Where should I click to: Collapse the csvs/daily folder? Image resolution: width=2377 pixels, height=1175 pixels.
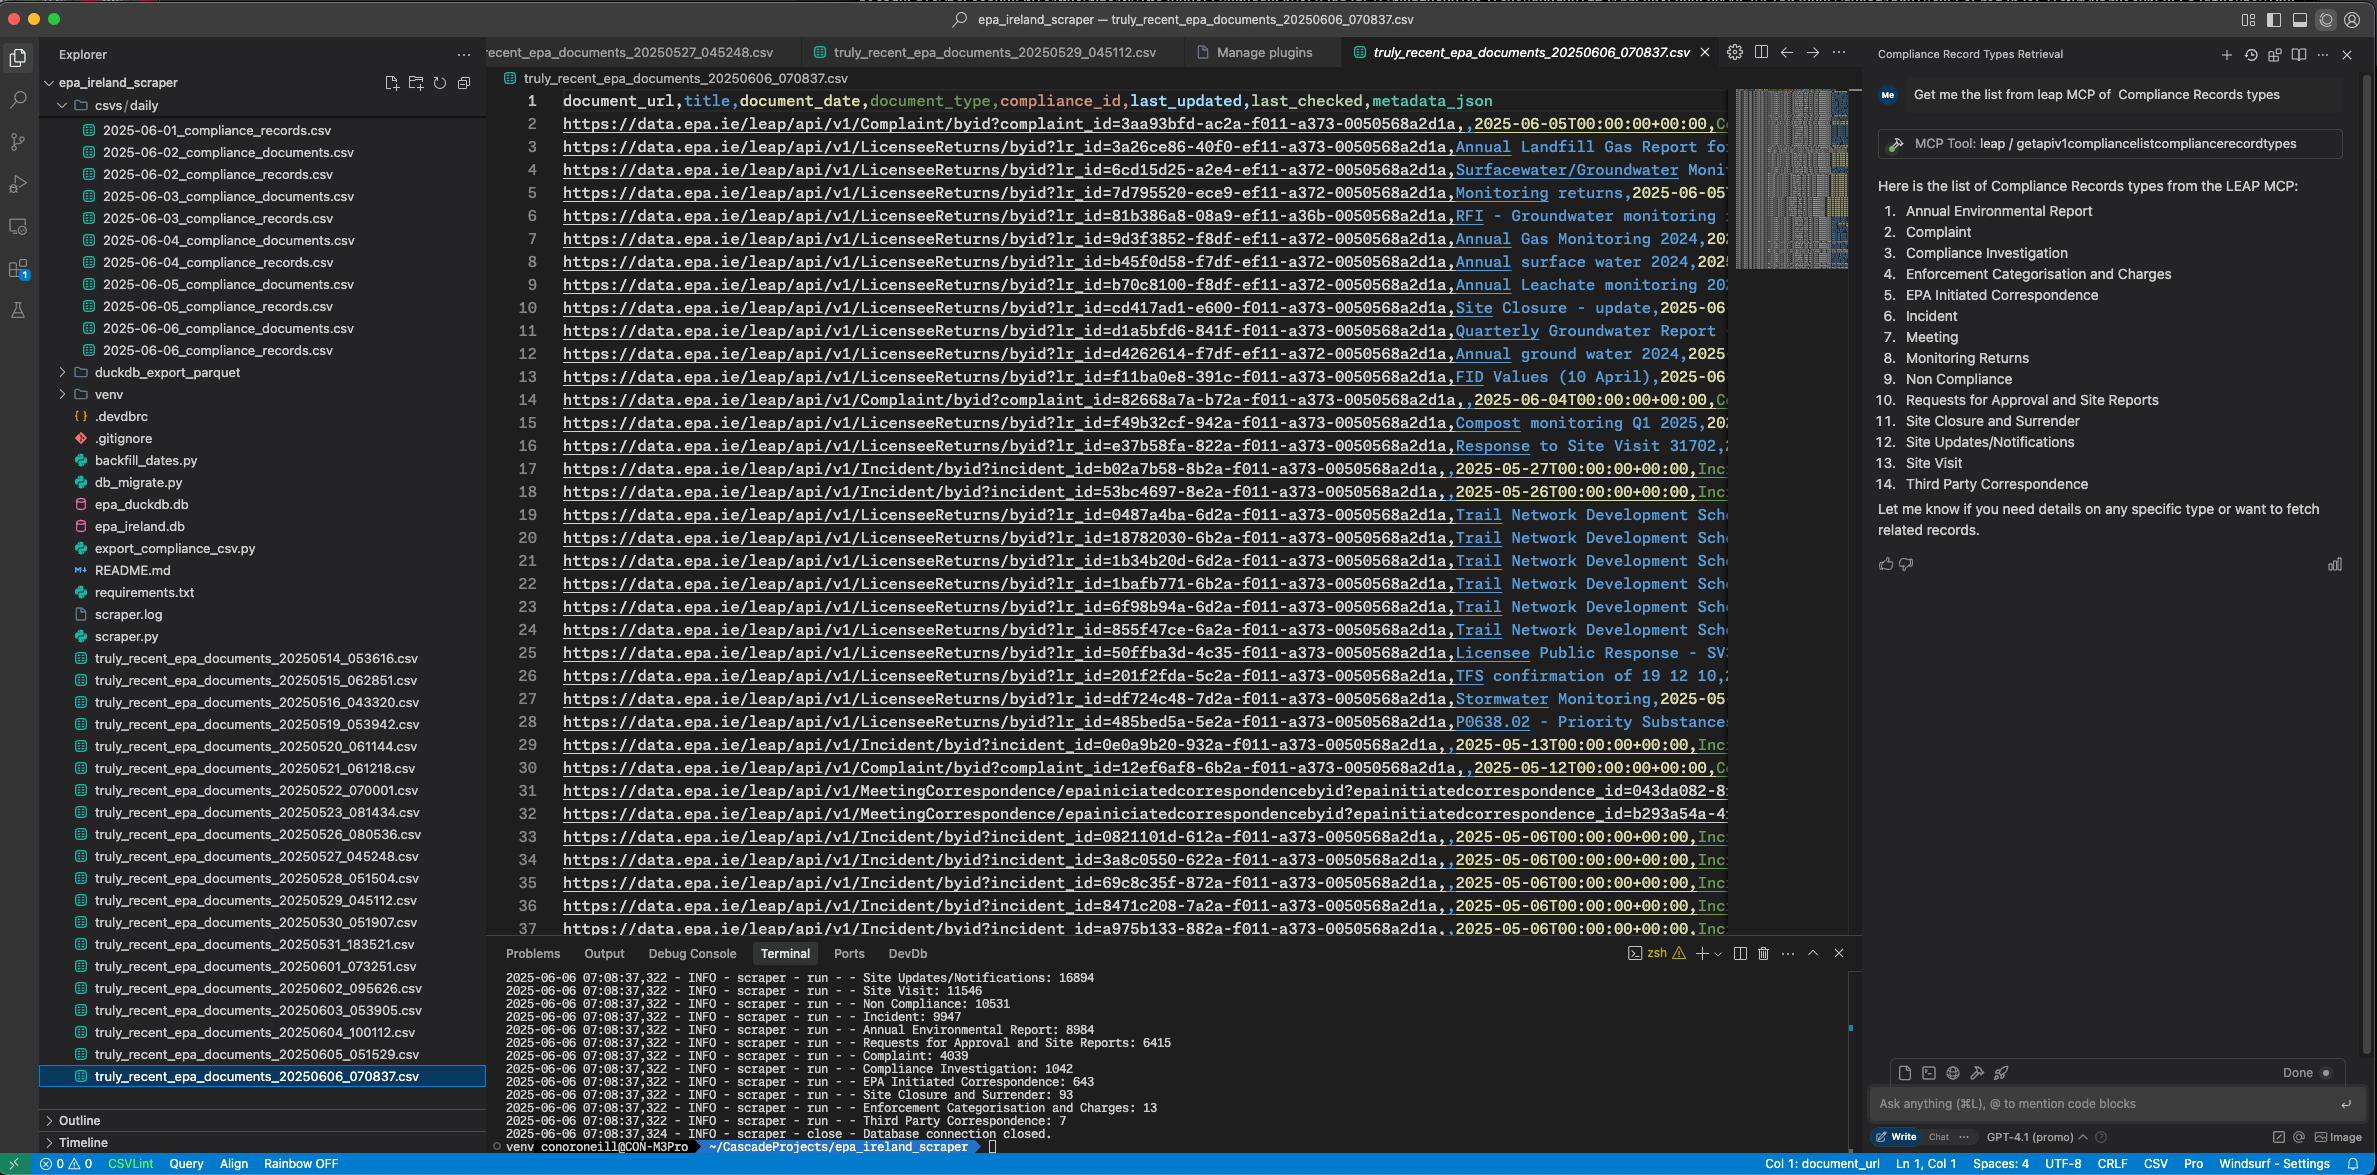pos(62,105)
